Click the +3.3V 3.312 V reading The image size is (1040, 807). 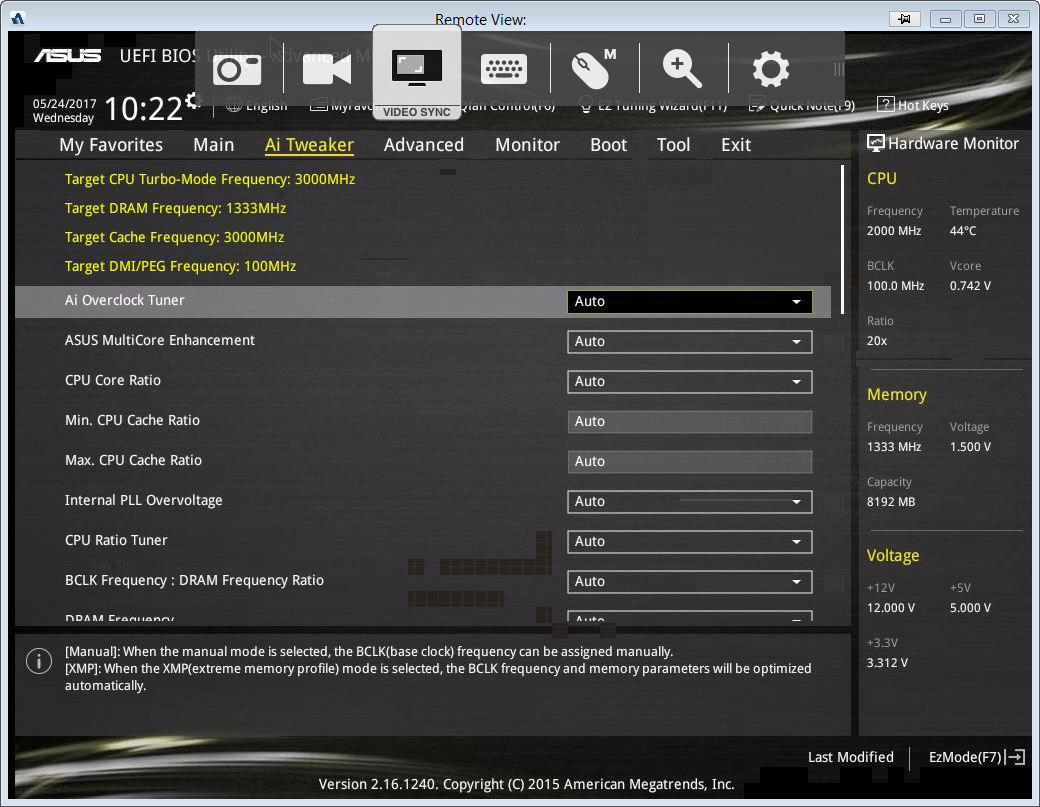pyautogui.click(x=887, y=662)
